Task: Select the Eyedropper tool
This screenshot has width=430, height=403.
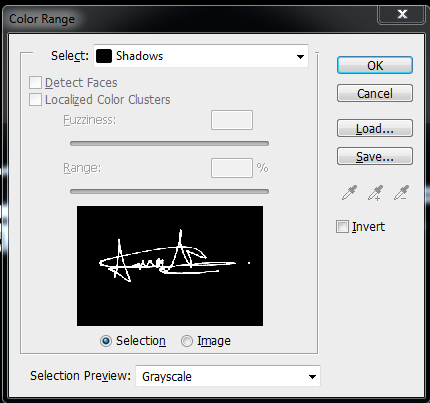Action: point(349,193)
